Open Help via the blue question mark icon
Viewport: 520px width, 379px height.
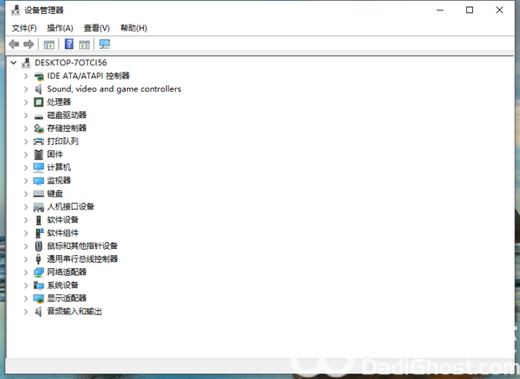click(x=69, y=44)
